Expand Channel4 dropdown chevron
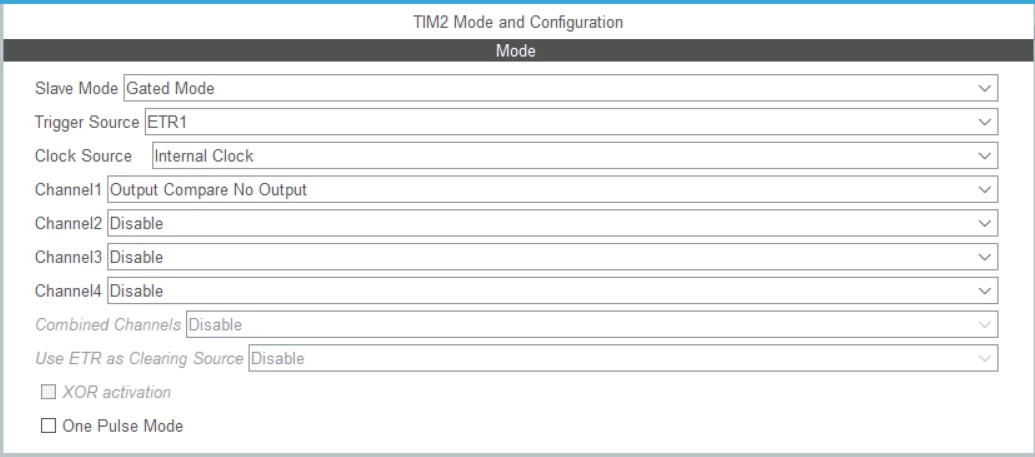Screen dimensions: 1035x457 (984, 291)
